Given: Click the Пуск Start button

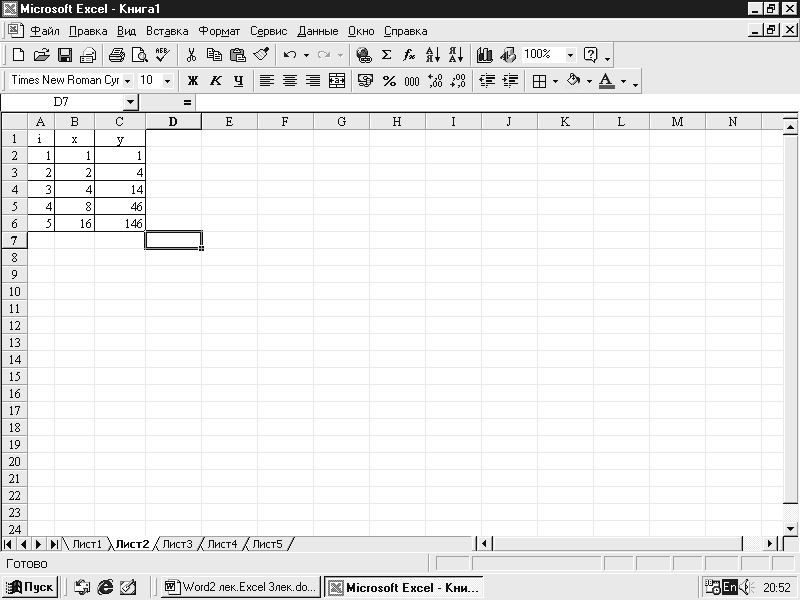Looking at the screenshot, I should tap(30, 587).
